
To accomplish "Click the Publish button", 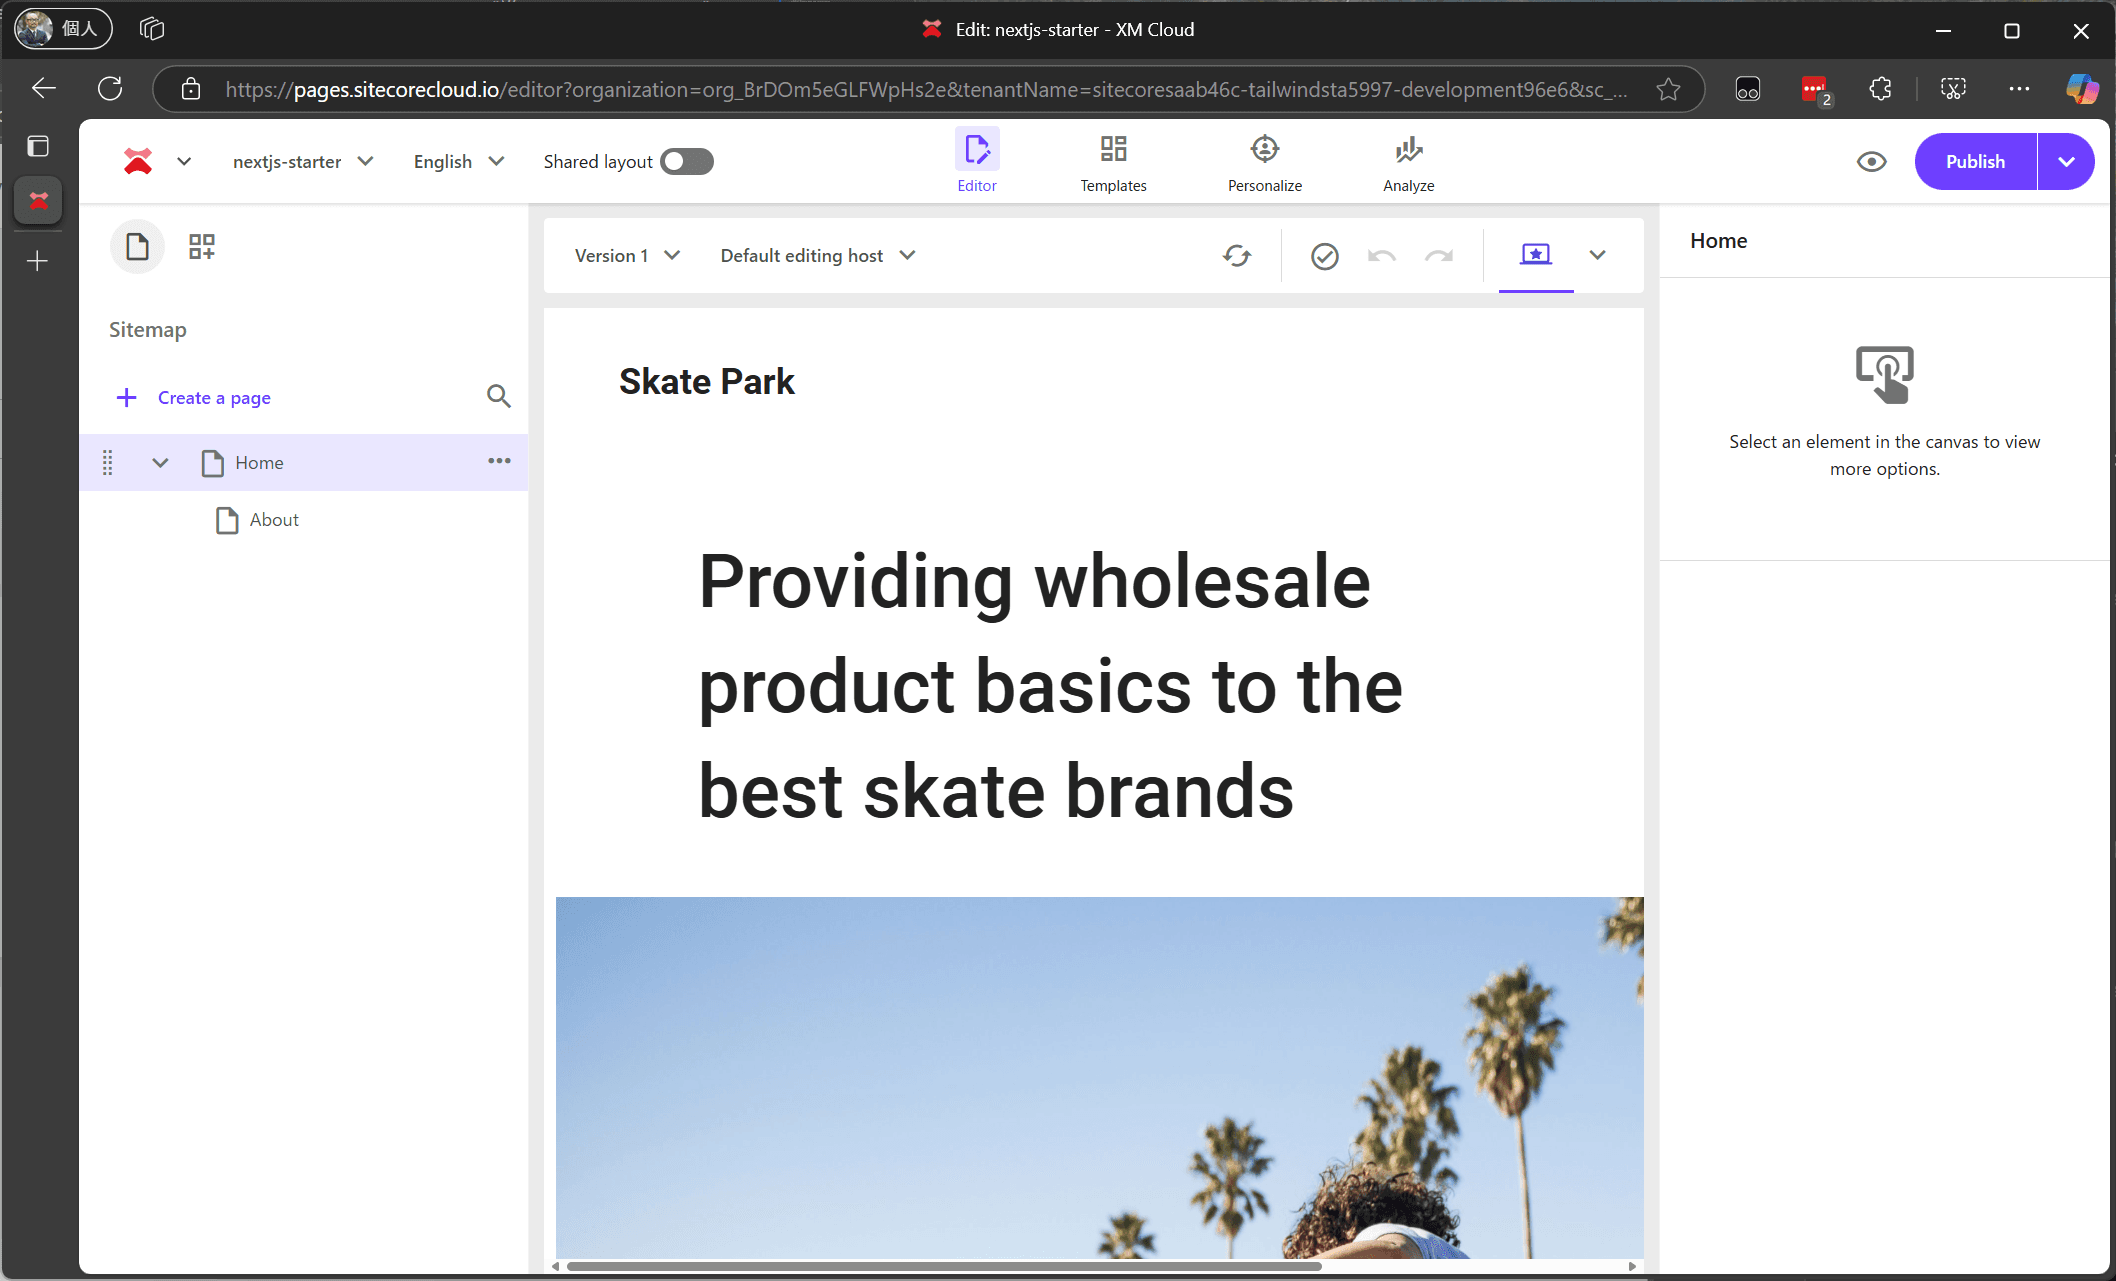I will point(1975,161).
